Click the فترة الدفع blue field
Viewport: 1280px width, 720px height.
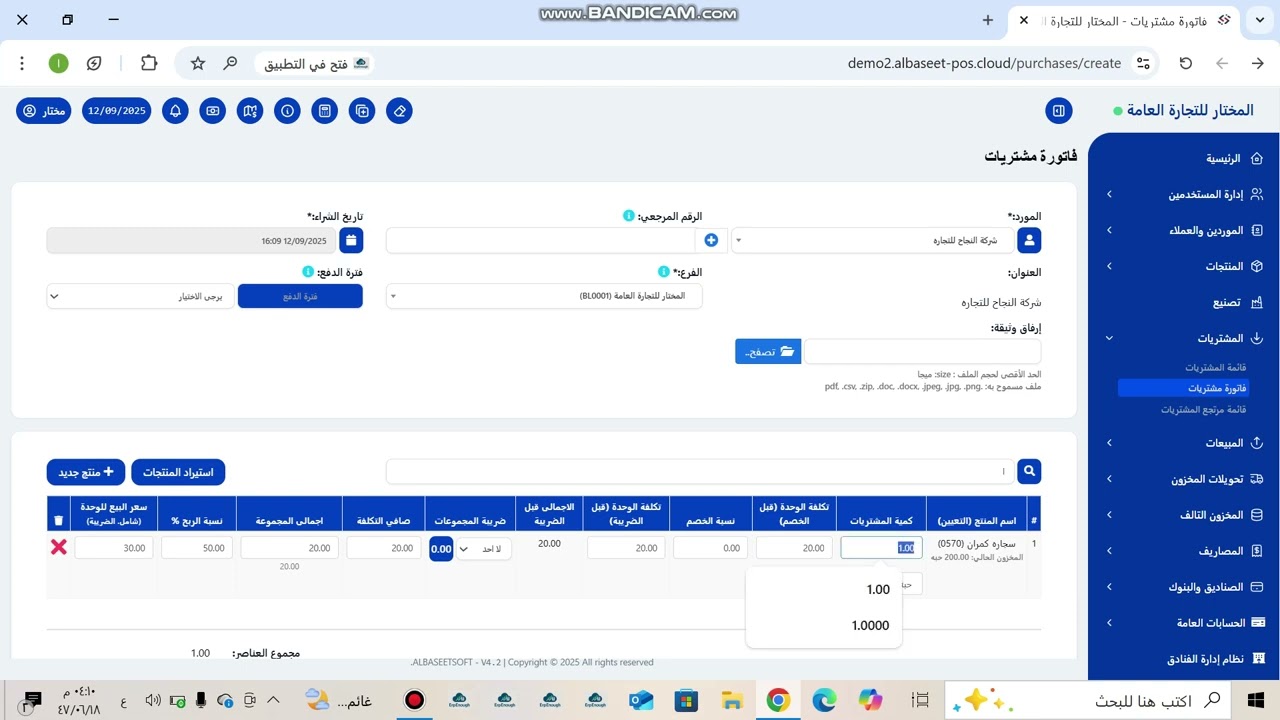click(x=300, y=296)
